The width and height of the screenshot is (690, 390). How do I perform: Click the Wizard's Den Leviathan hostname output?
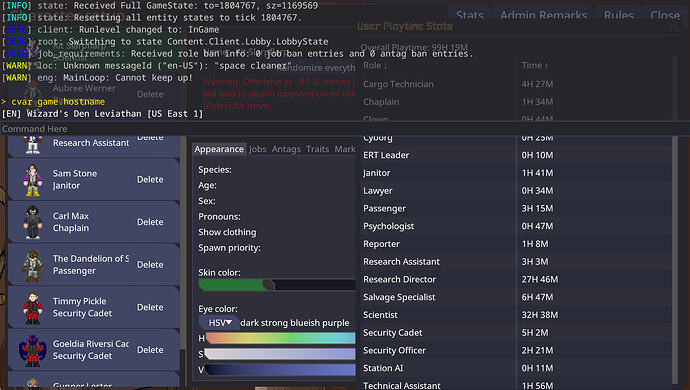[102, 114]
